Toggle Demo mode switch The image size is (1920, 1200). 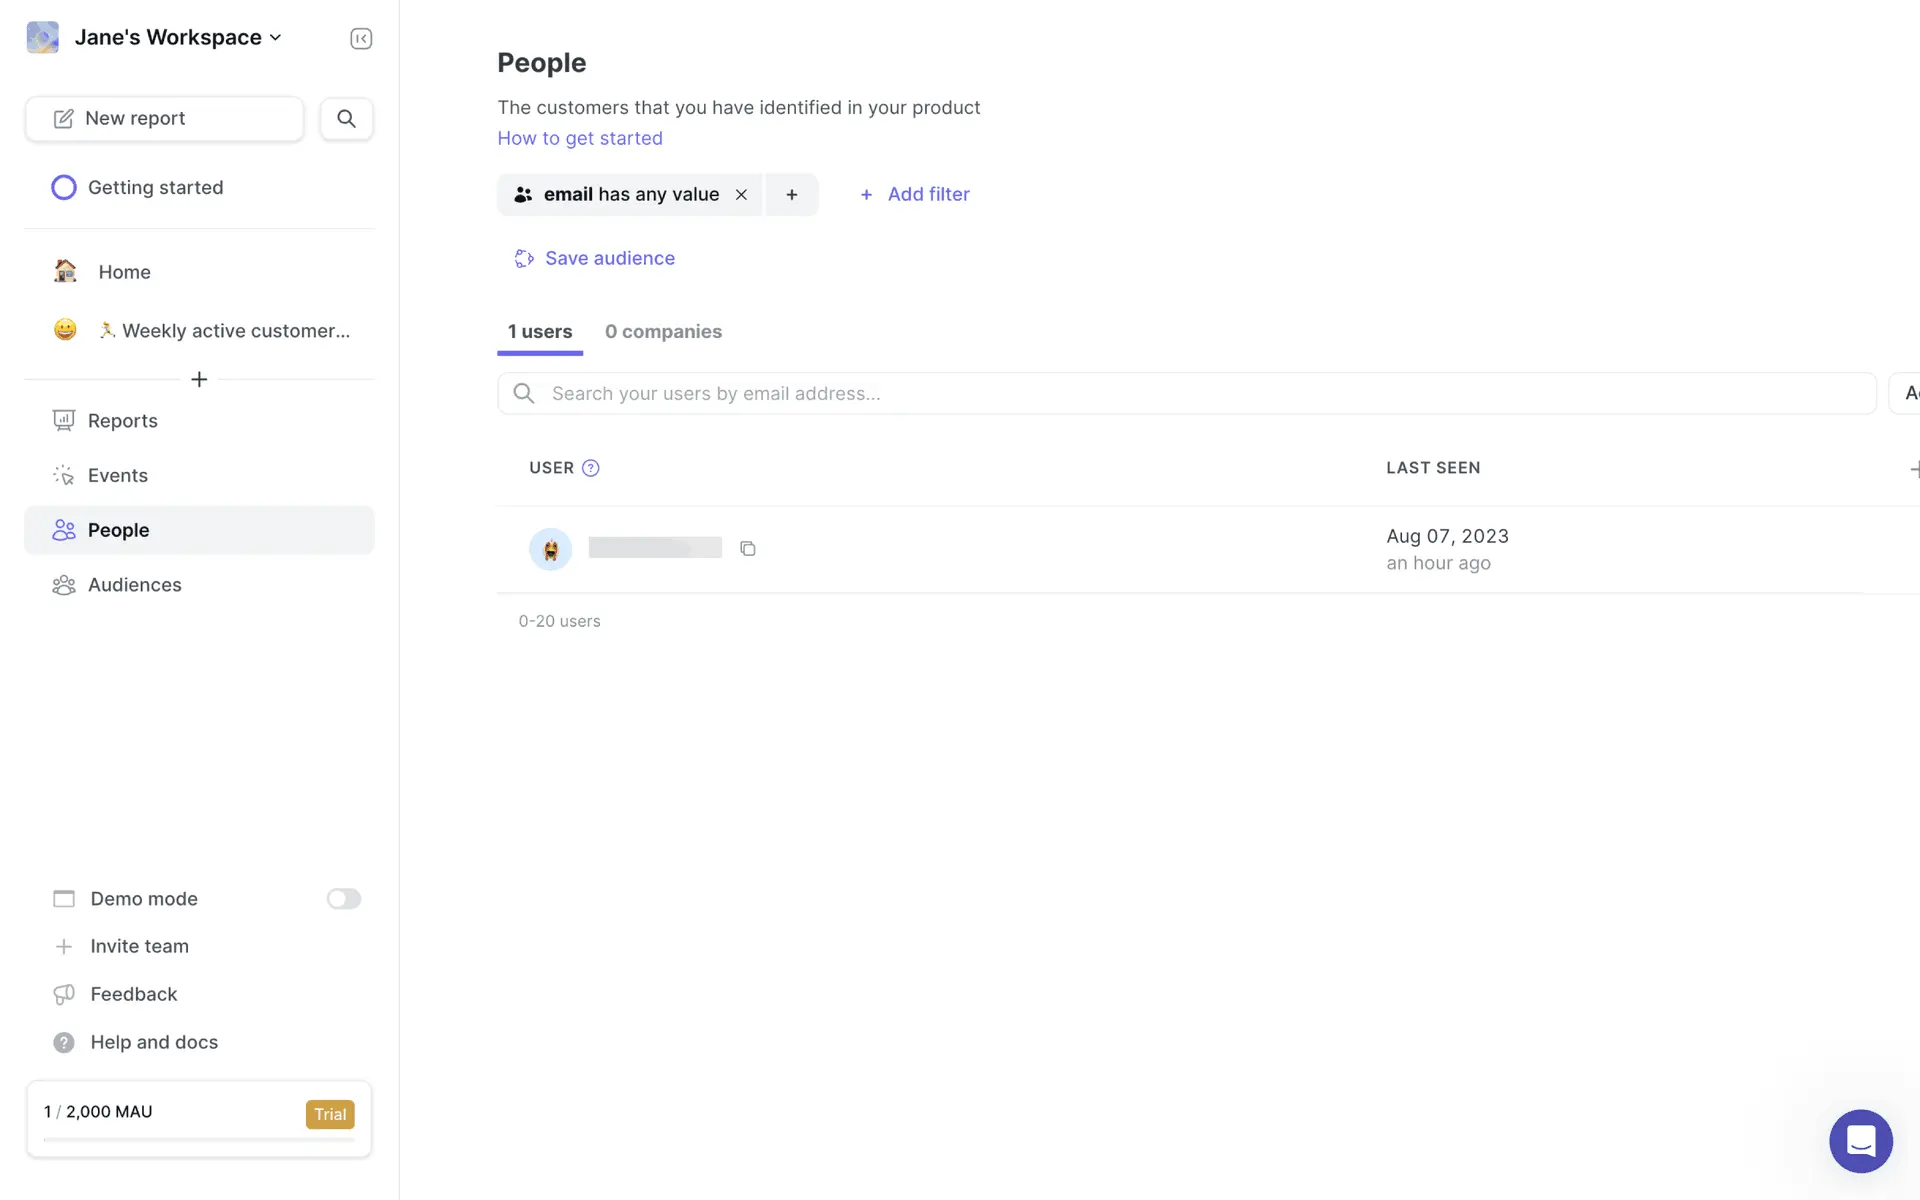tap(343, 899)
